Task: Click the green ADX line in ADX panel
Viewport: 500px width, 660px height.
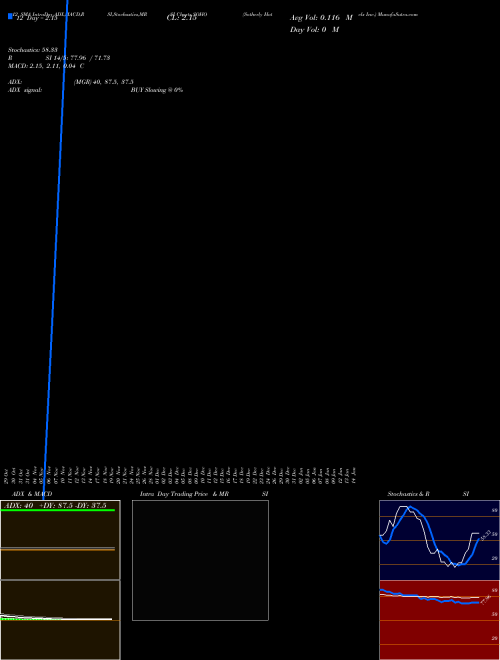Action: 58,510
